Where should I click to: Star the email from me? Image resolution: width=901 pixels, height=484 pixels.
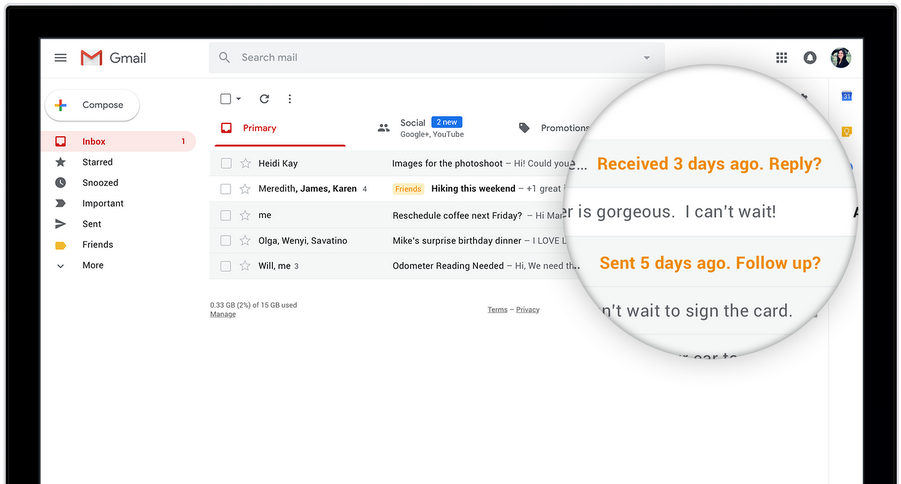click(245, 215)
